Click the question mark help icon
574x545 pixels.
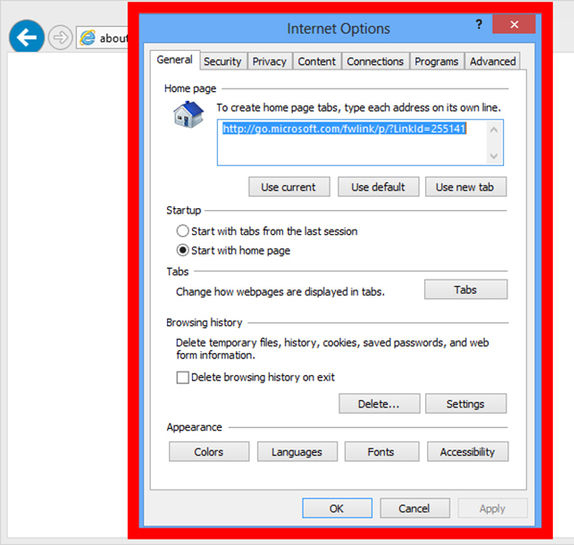pos(478,24)
